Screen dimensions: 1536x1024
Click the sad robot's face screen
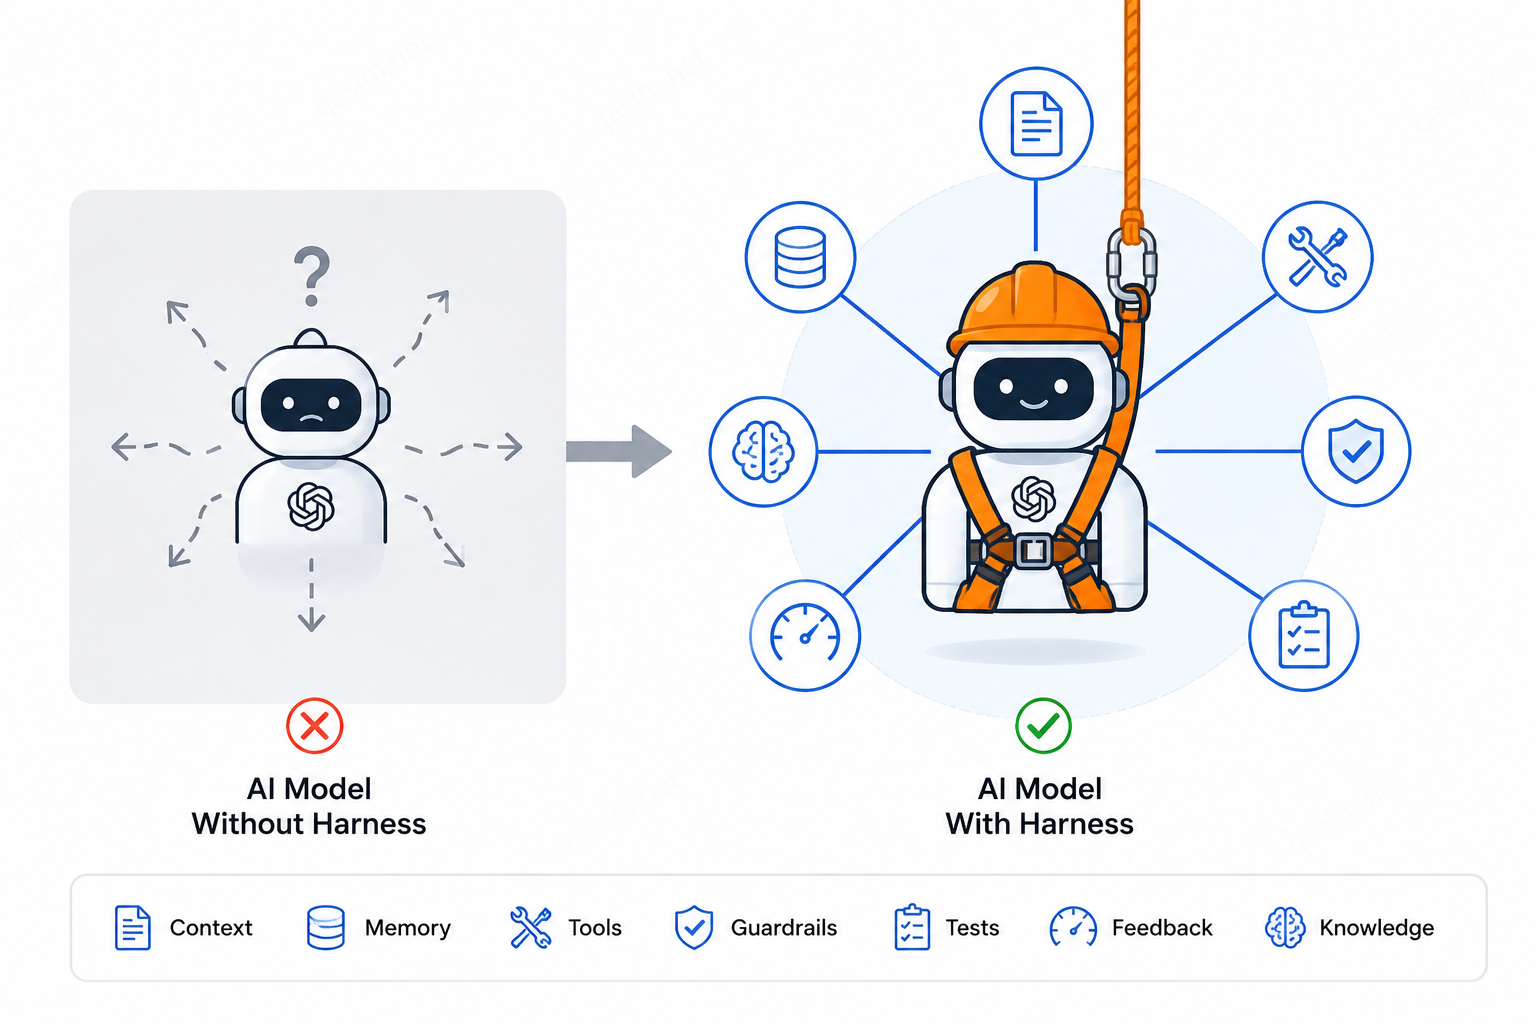[x=311, y=405]
